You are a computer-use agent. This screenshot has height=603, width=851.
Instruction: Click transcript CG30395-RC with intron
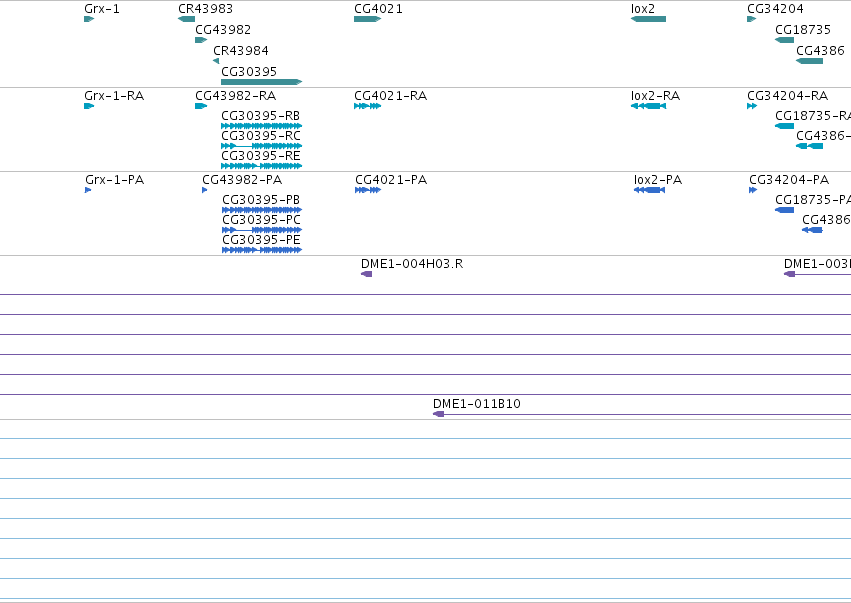[x=262, y=146]
